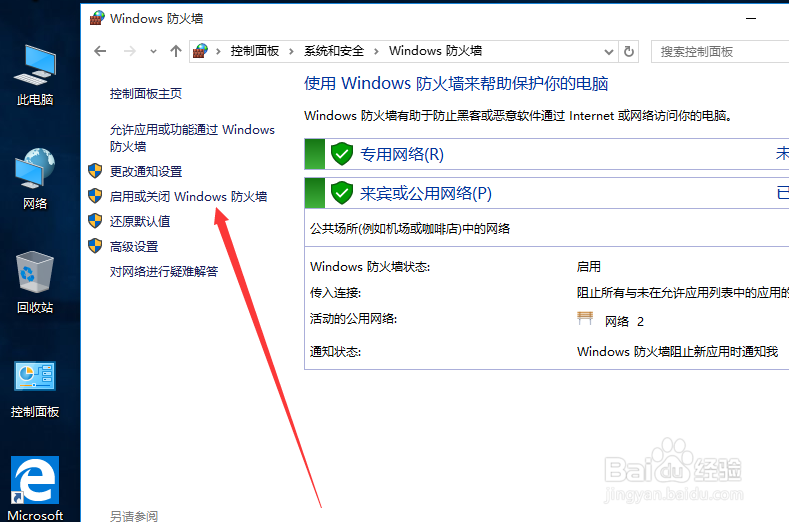Launch Microsoft Edge from desktop
Viewport: 789px width, 522px height.
pyautogui.click(x=35, y=488)
